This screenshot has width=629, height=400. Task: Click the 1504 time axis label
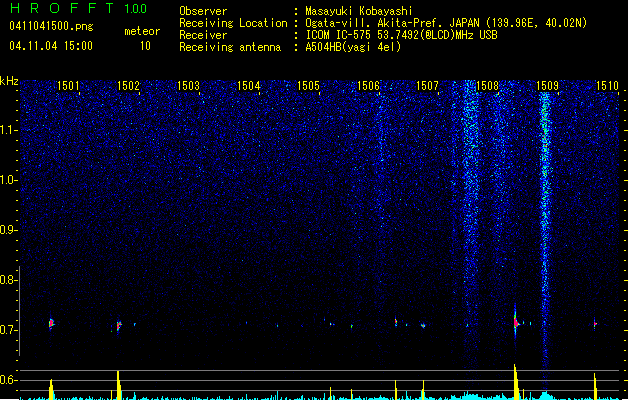click(x=248, y=85)
